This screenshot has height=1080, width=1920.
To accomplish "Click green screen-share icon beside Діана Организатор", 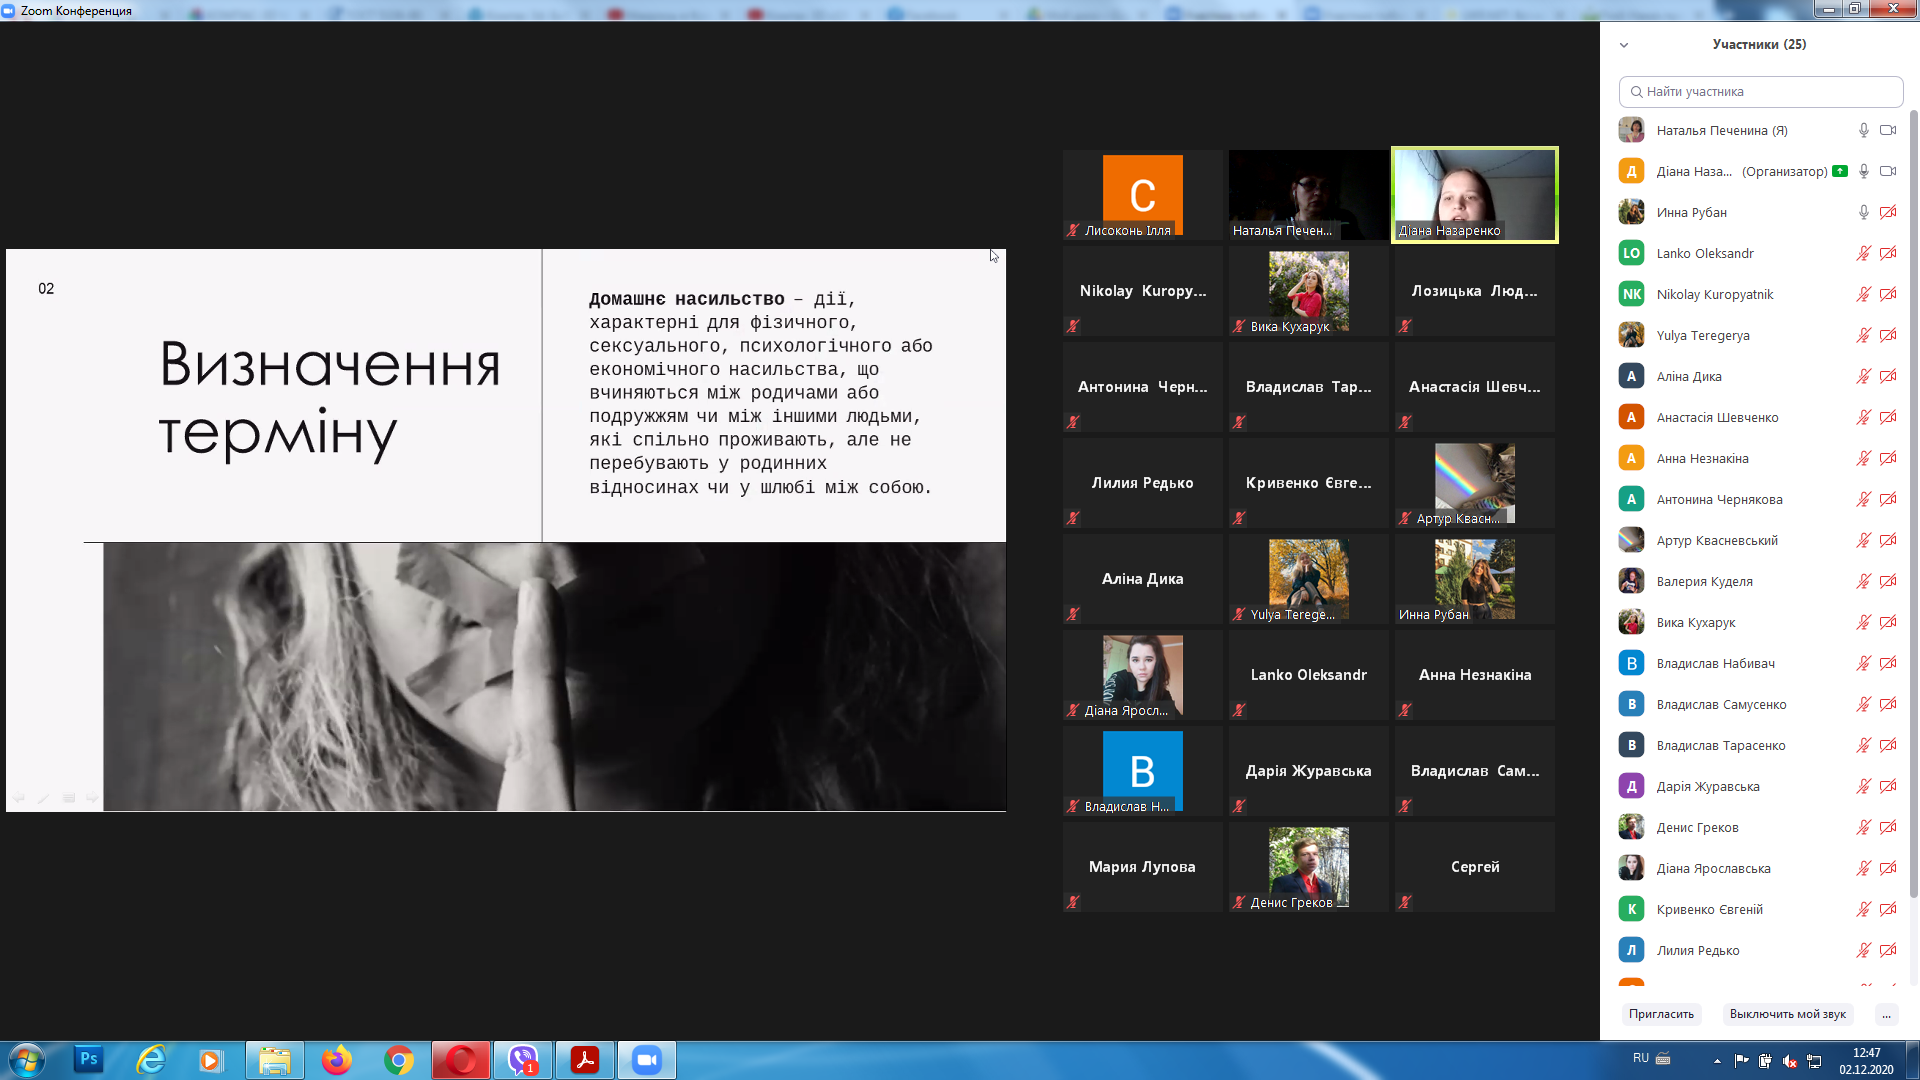I will (1840, 171).
